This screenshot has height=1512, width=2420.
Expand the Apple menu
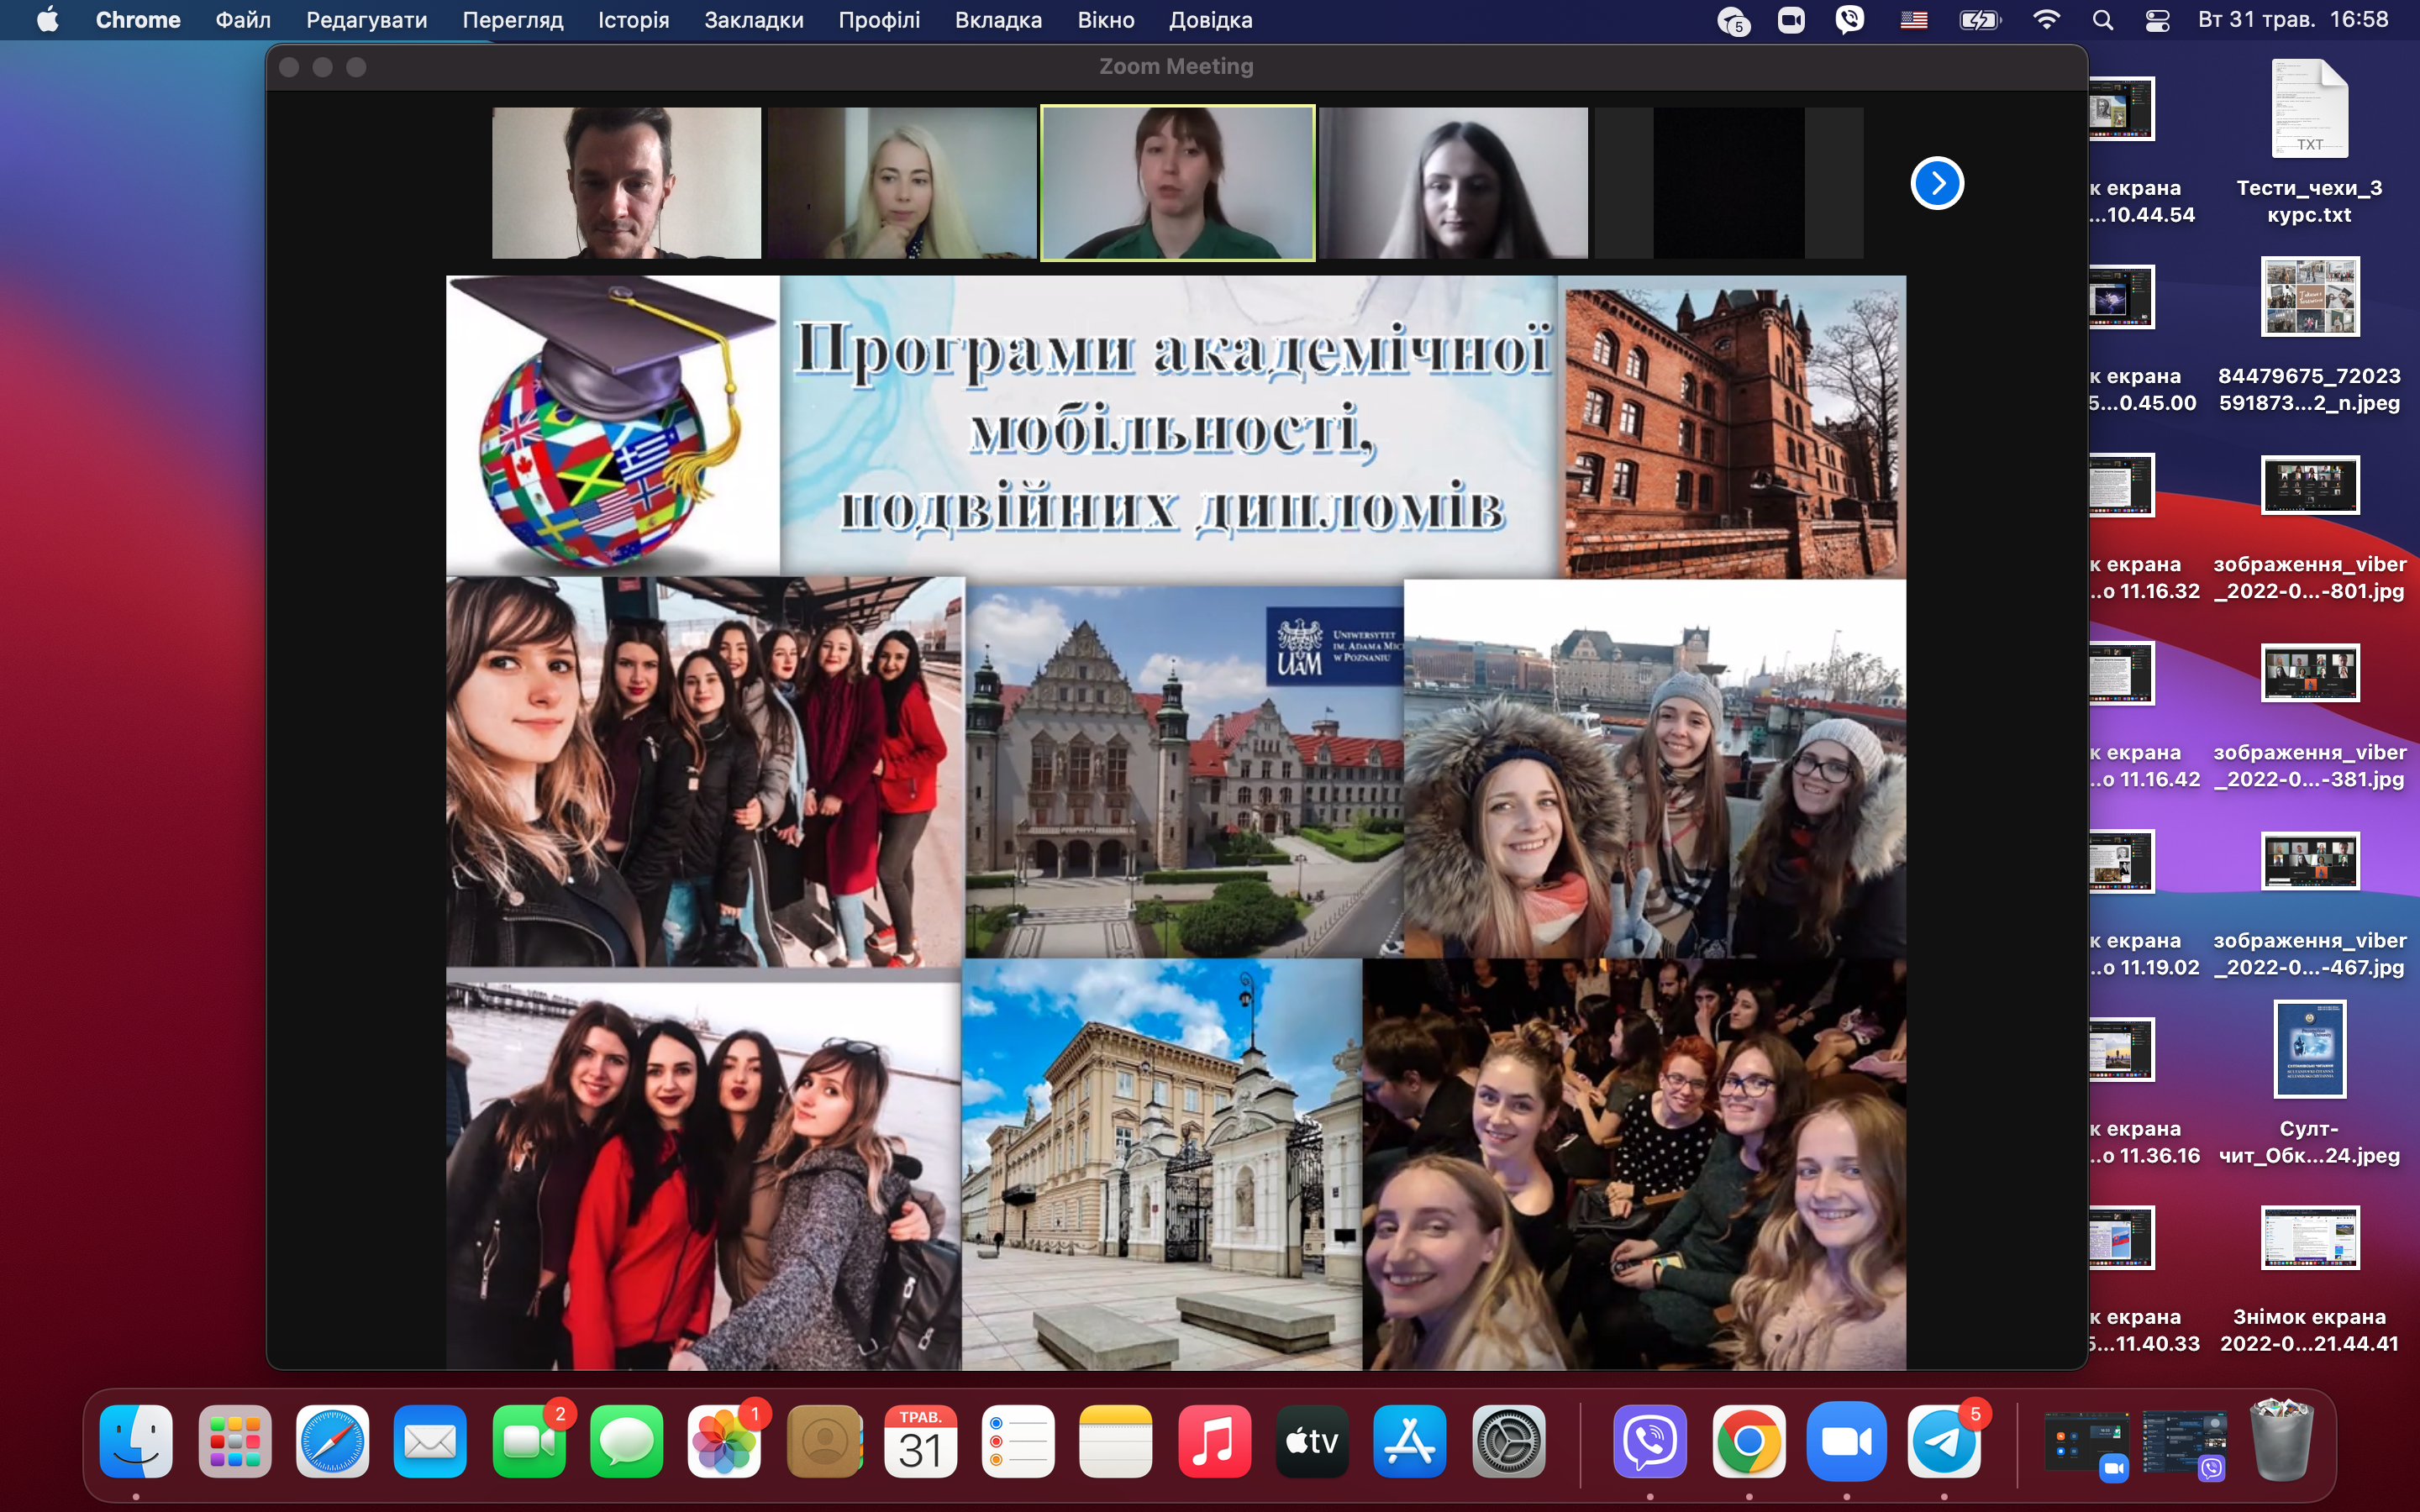coord(47,20)
